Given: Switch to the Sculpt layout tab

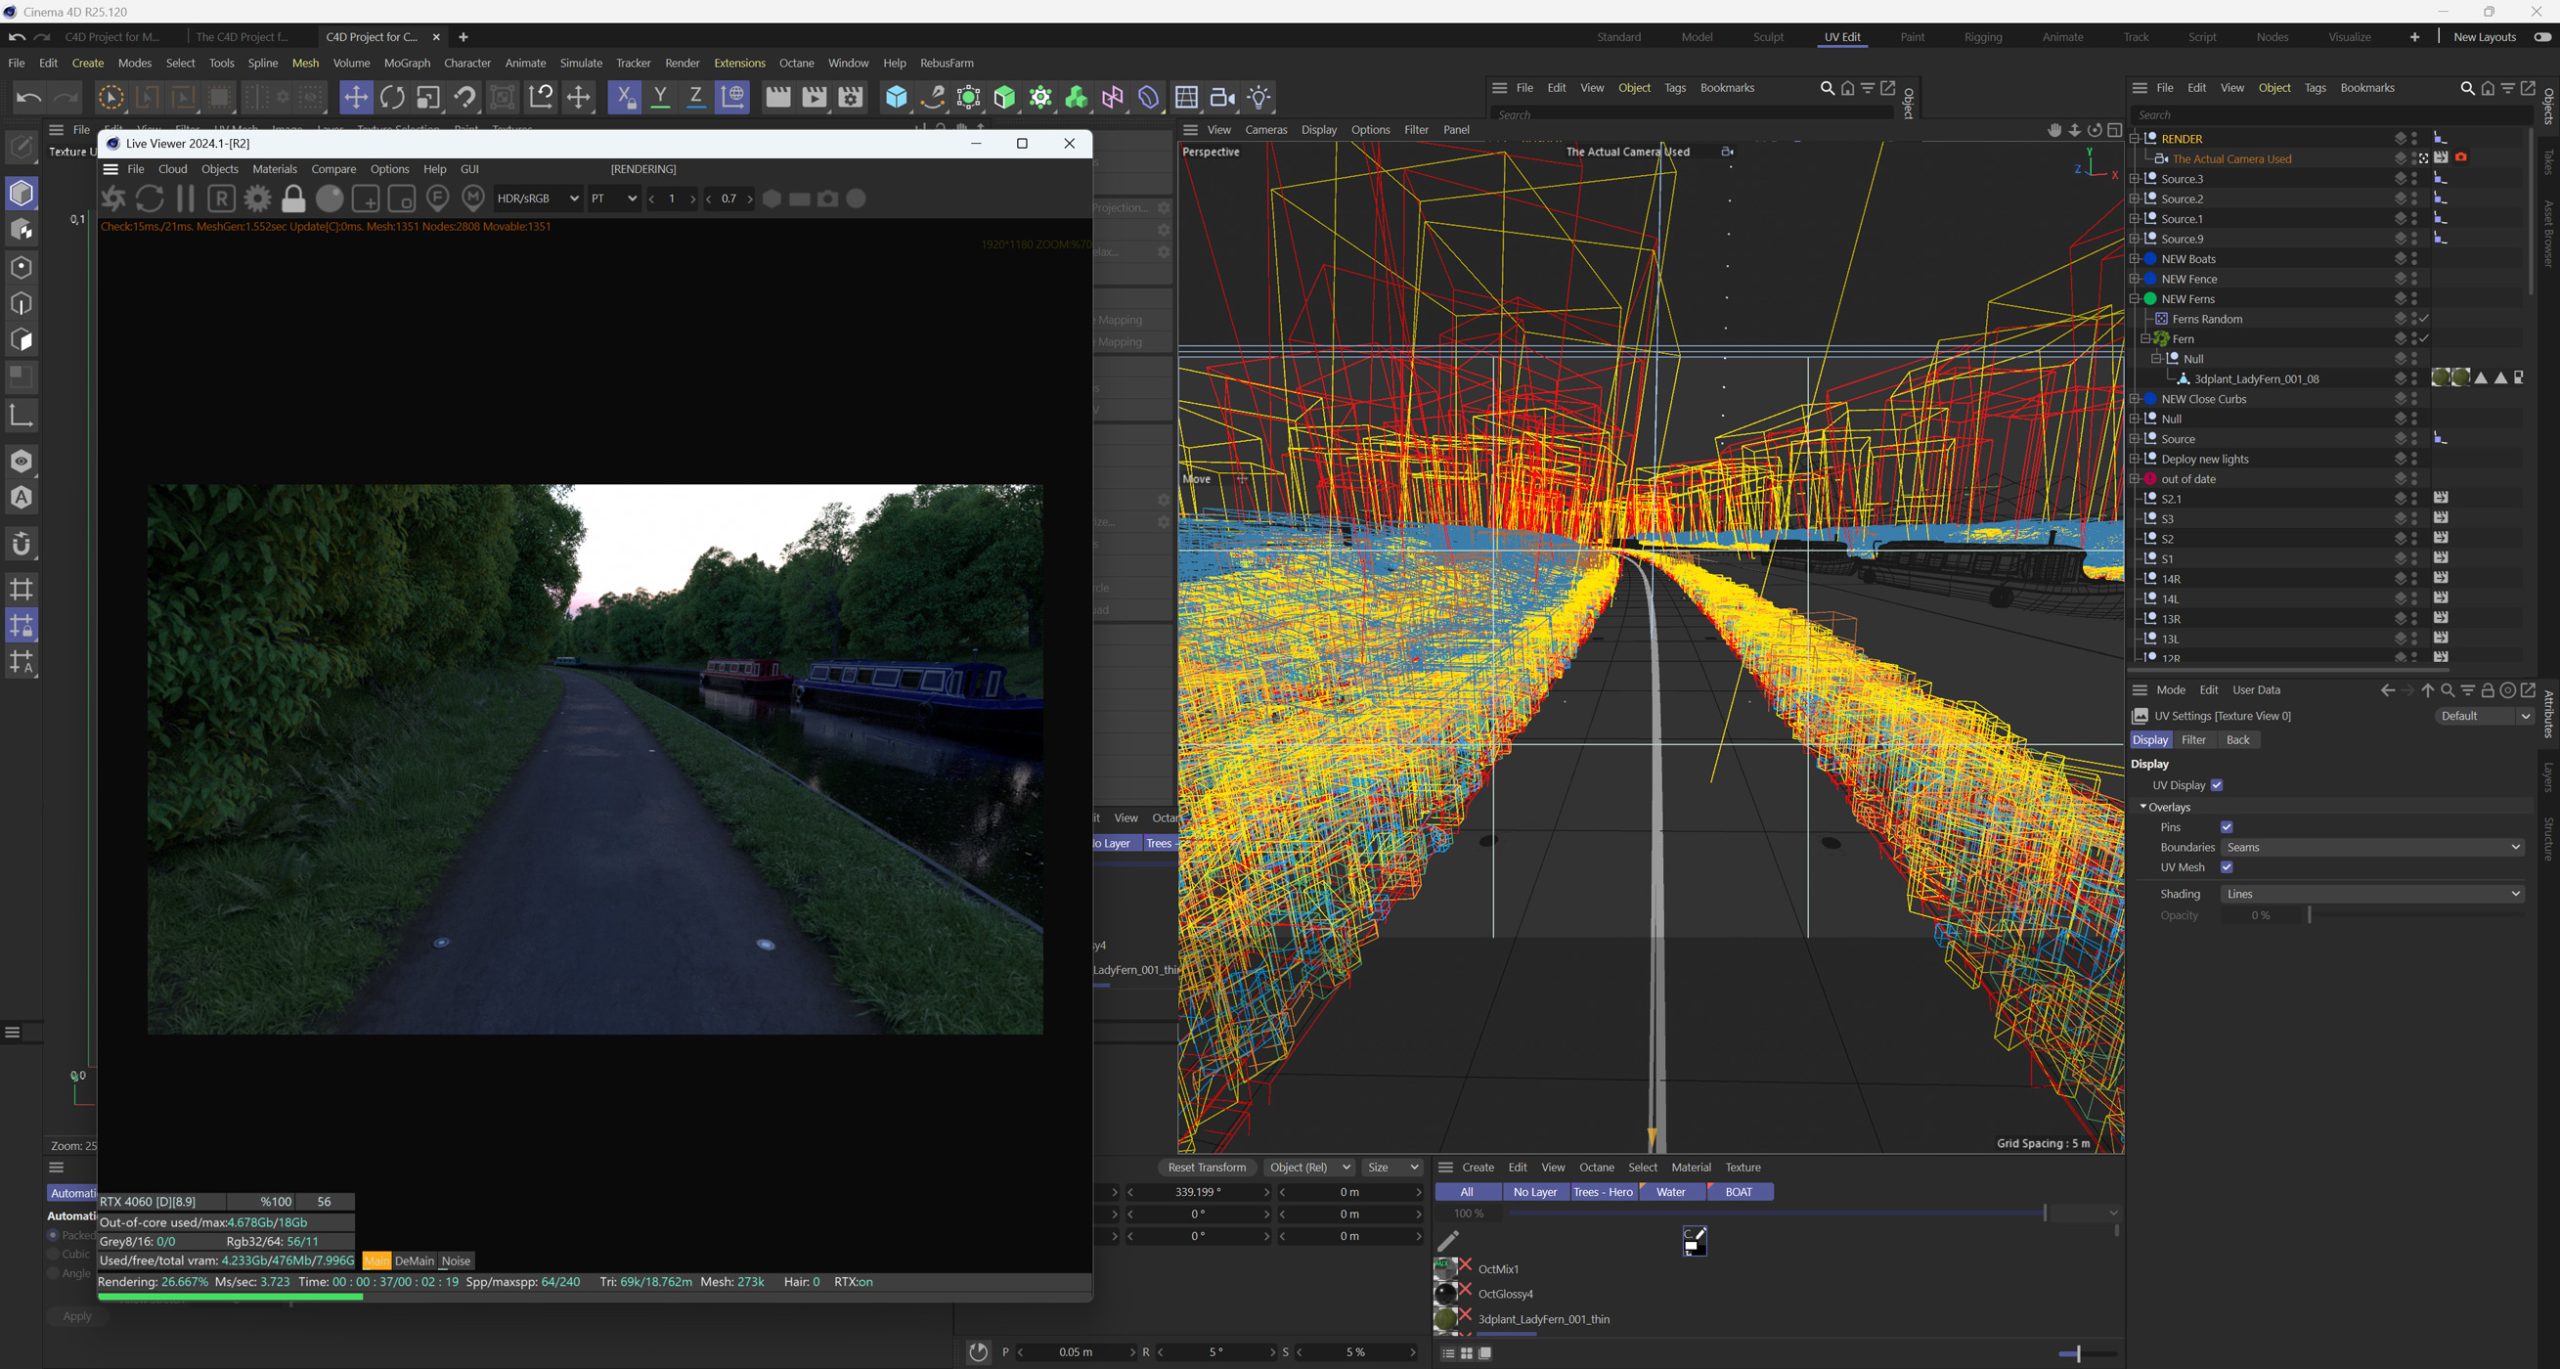Looking at the screenshot, I should pos(1767,37).
